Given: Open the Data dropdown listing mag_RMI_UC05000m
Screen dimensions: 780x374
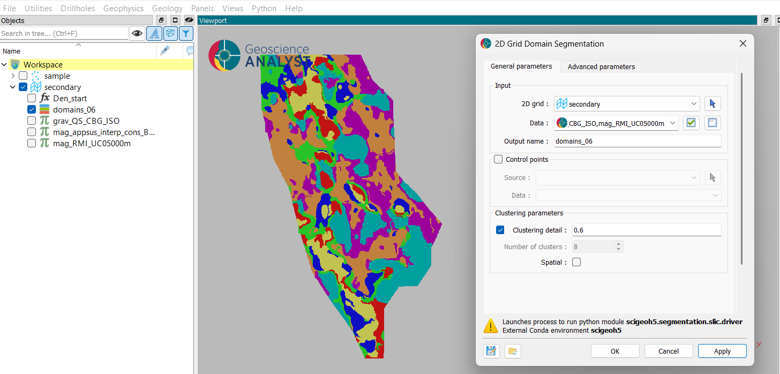Looking at the screenshot, I should [x=616, y=123].
